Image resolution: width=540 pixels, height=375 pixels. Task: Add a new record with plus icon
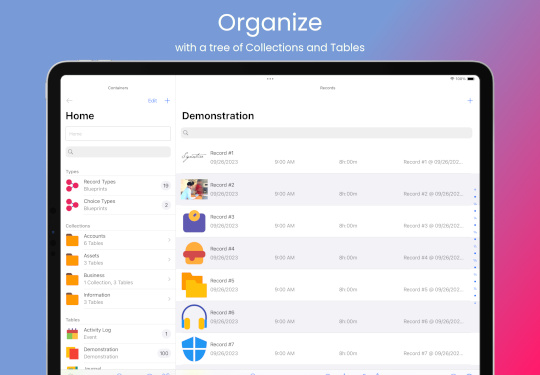pos(470,101)
